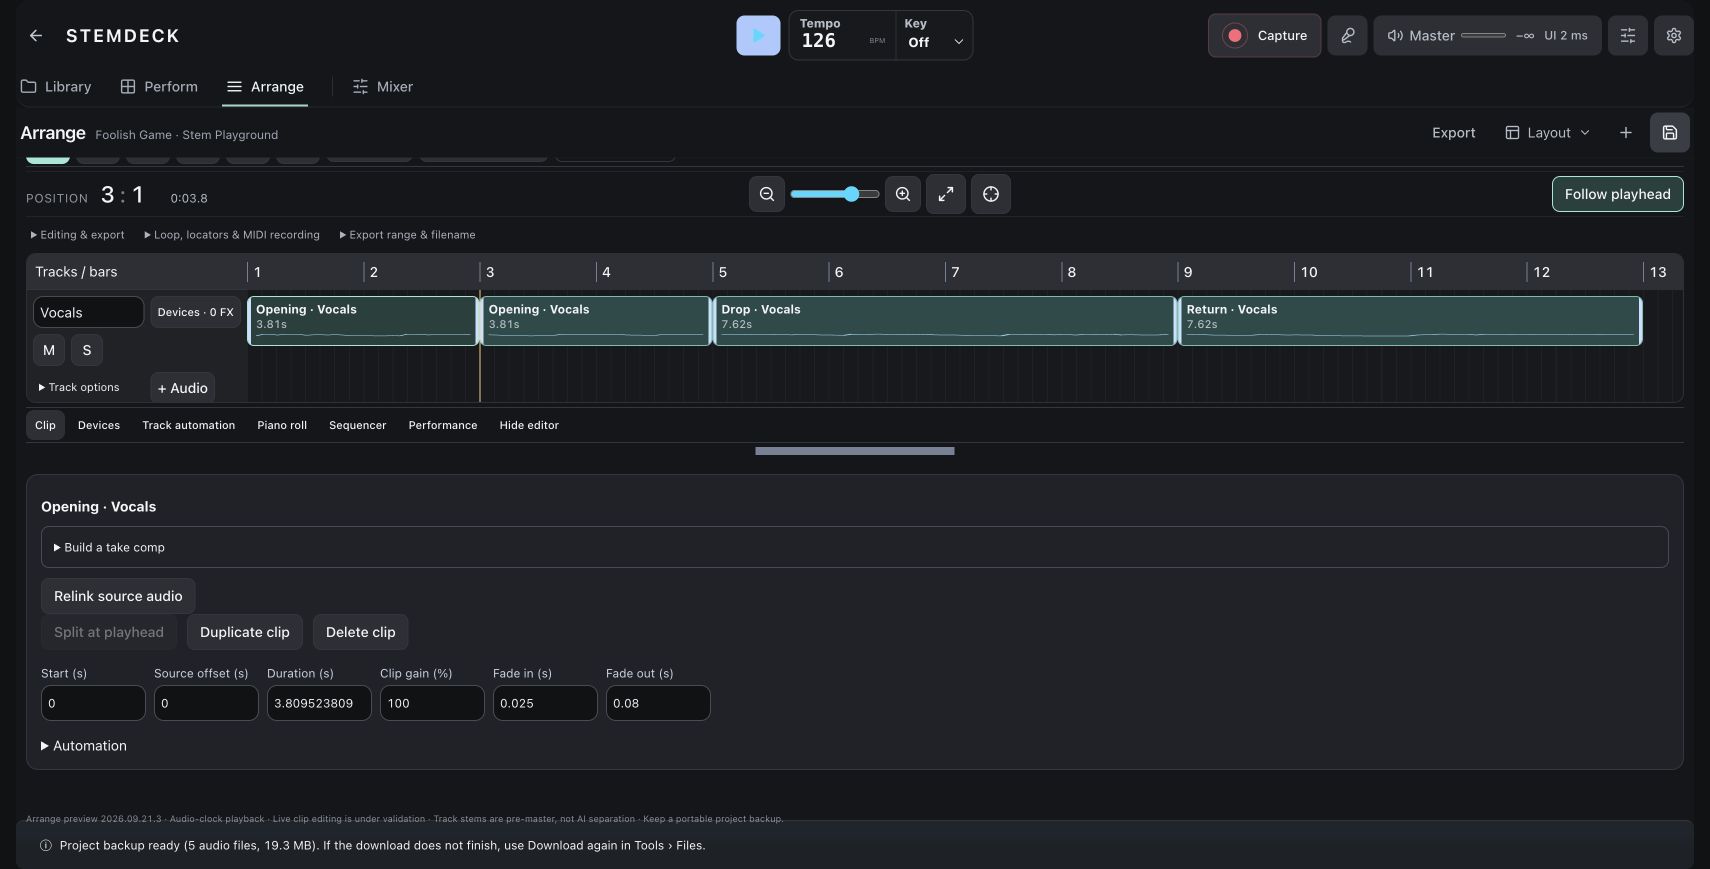Toggle Follow playhead

[x=1617, y=194]
